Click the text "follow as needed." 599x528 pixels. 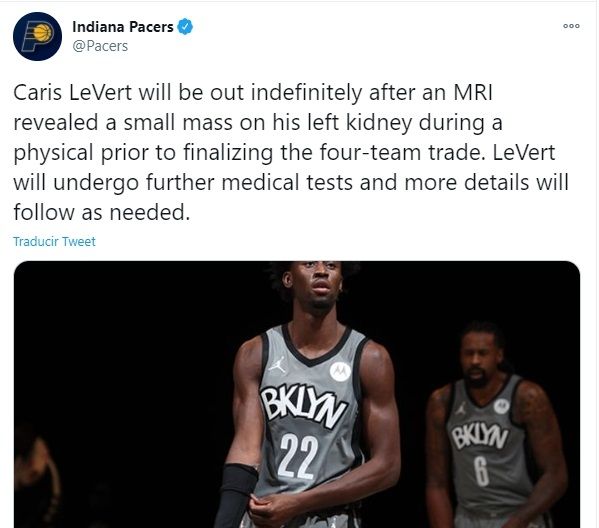pos(102,212)
